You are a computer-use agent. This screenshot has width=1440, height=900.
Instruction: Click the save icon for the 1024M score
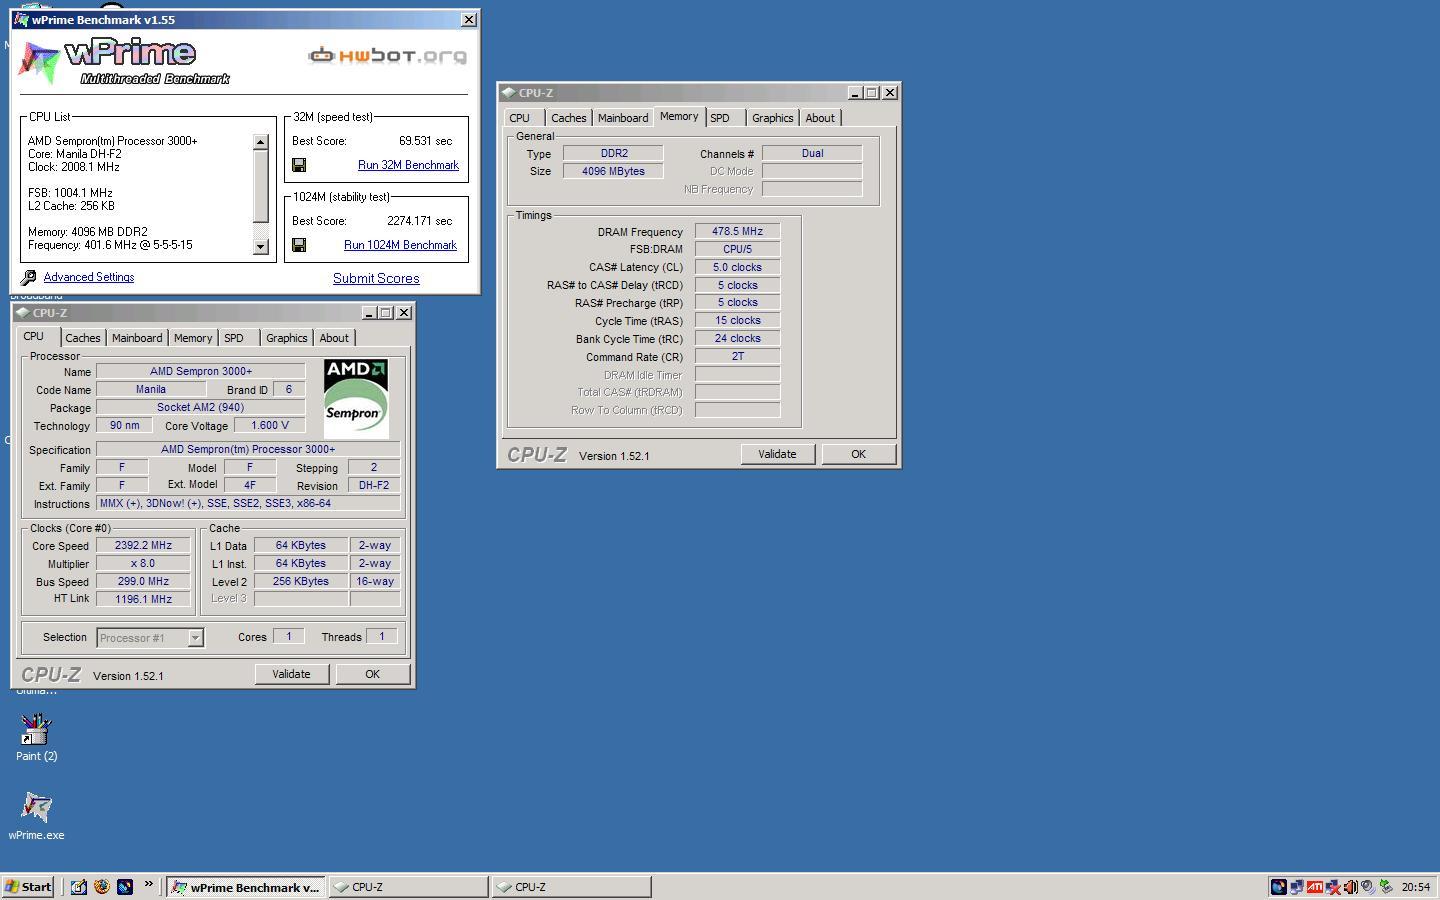pos(298,245)
